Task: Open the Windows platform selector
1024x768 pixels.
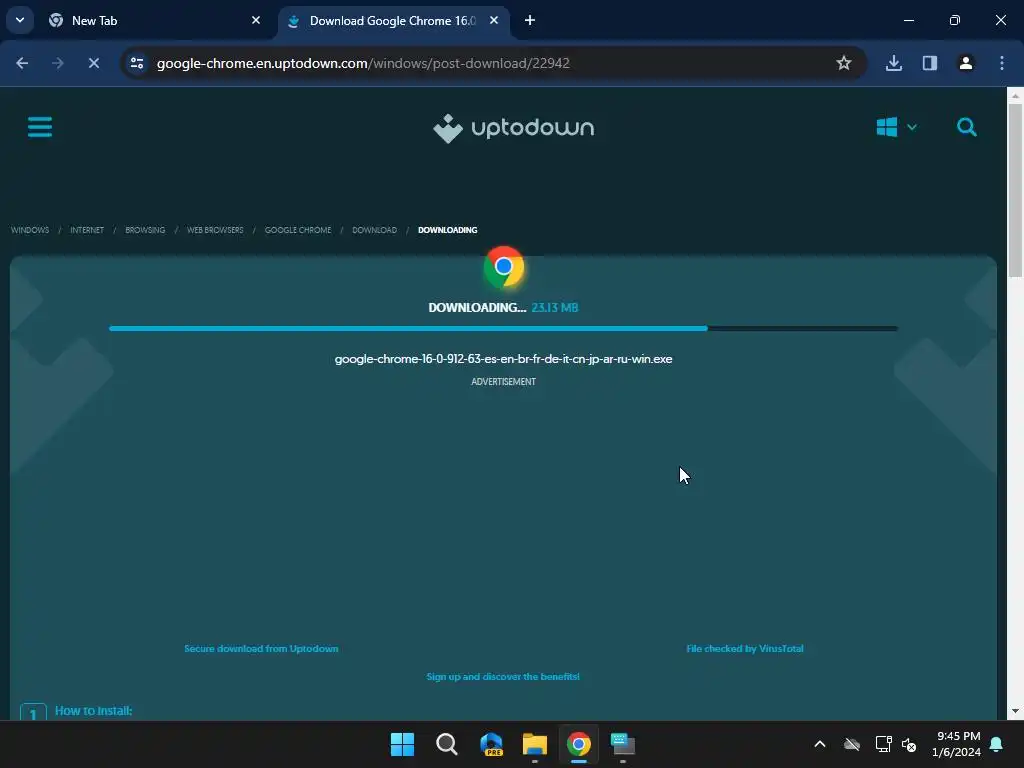Action: point(896,127)
